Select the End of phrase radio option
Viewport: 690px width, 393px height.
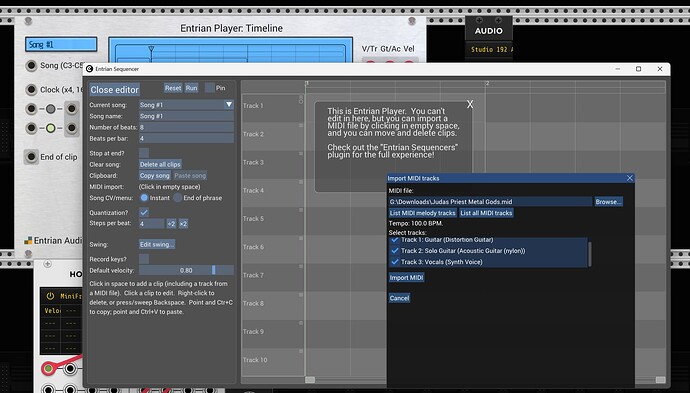coord(178,198)
